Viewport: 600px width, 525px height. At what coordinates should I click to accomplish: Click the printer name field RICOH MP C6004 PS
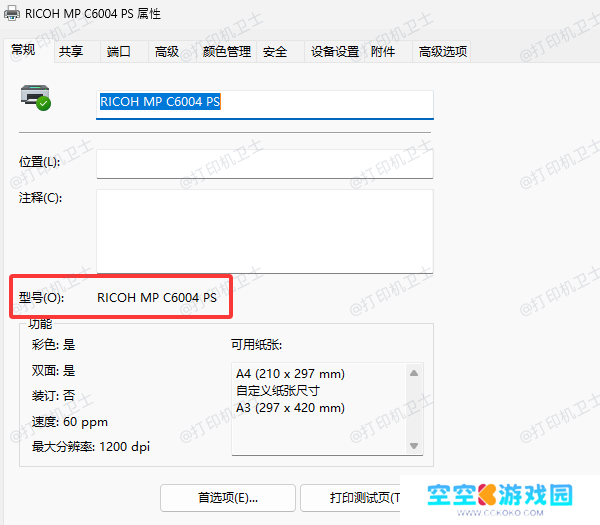click(x=264, y=104)
